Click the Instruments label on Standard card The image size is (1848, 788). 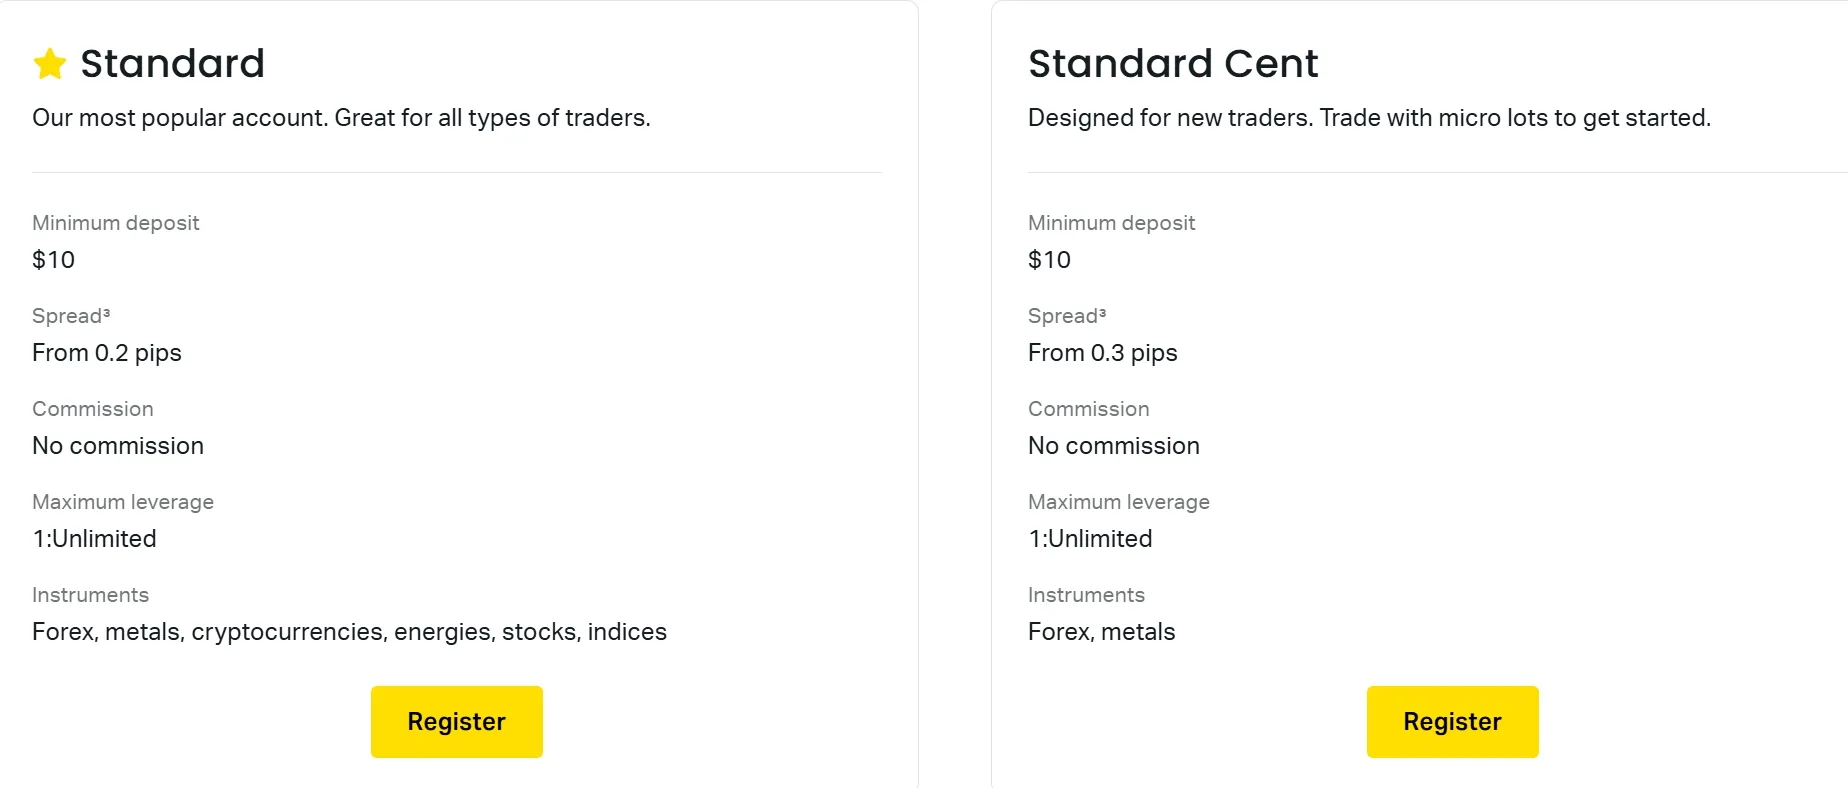click(90, 594)
